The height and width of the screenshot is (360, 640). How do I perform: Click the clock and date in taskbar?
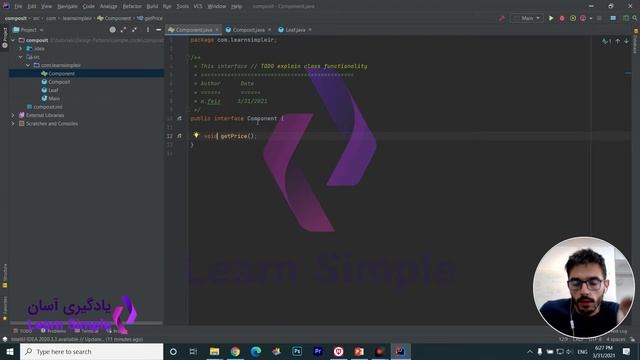click(x=604, y=351)
